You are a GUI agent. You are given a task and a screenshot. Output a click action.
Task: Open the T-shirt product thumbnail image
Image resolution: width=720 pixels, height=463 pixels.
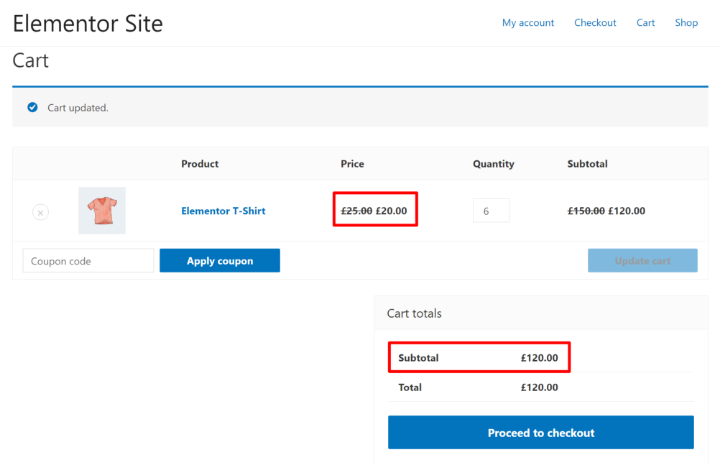[x=102, y=211]
